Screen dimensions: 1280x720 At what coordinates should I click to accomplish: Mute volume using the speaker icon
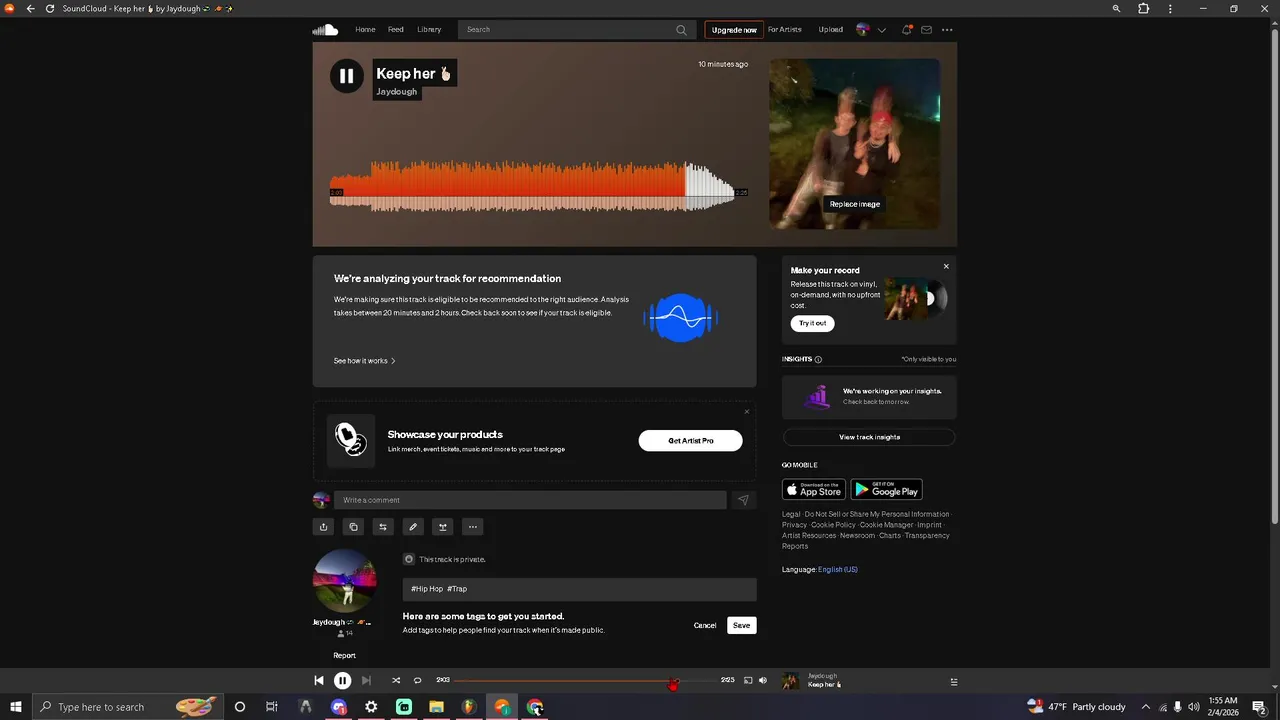pyautogui.click(x=763, y=680)
